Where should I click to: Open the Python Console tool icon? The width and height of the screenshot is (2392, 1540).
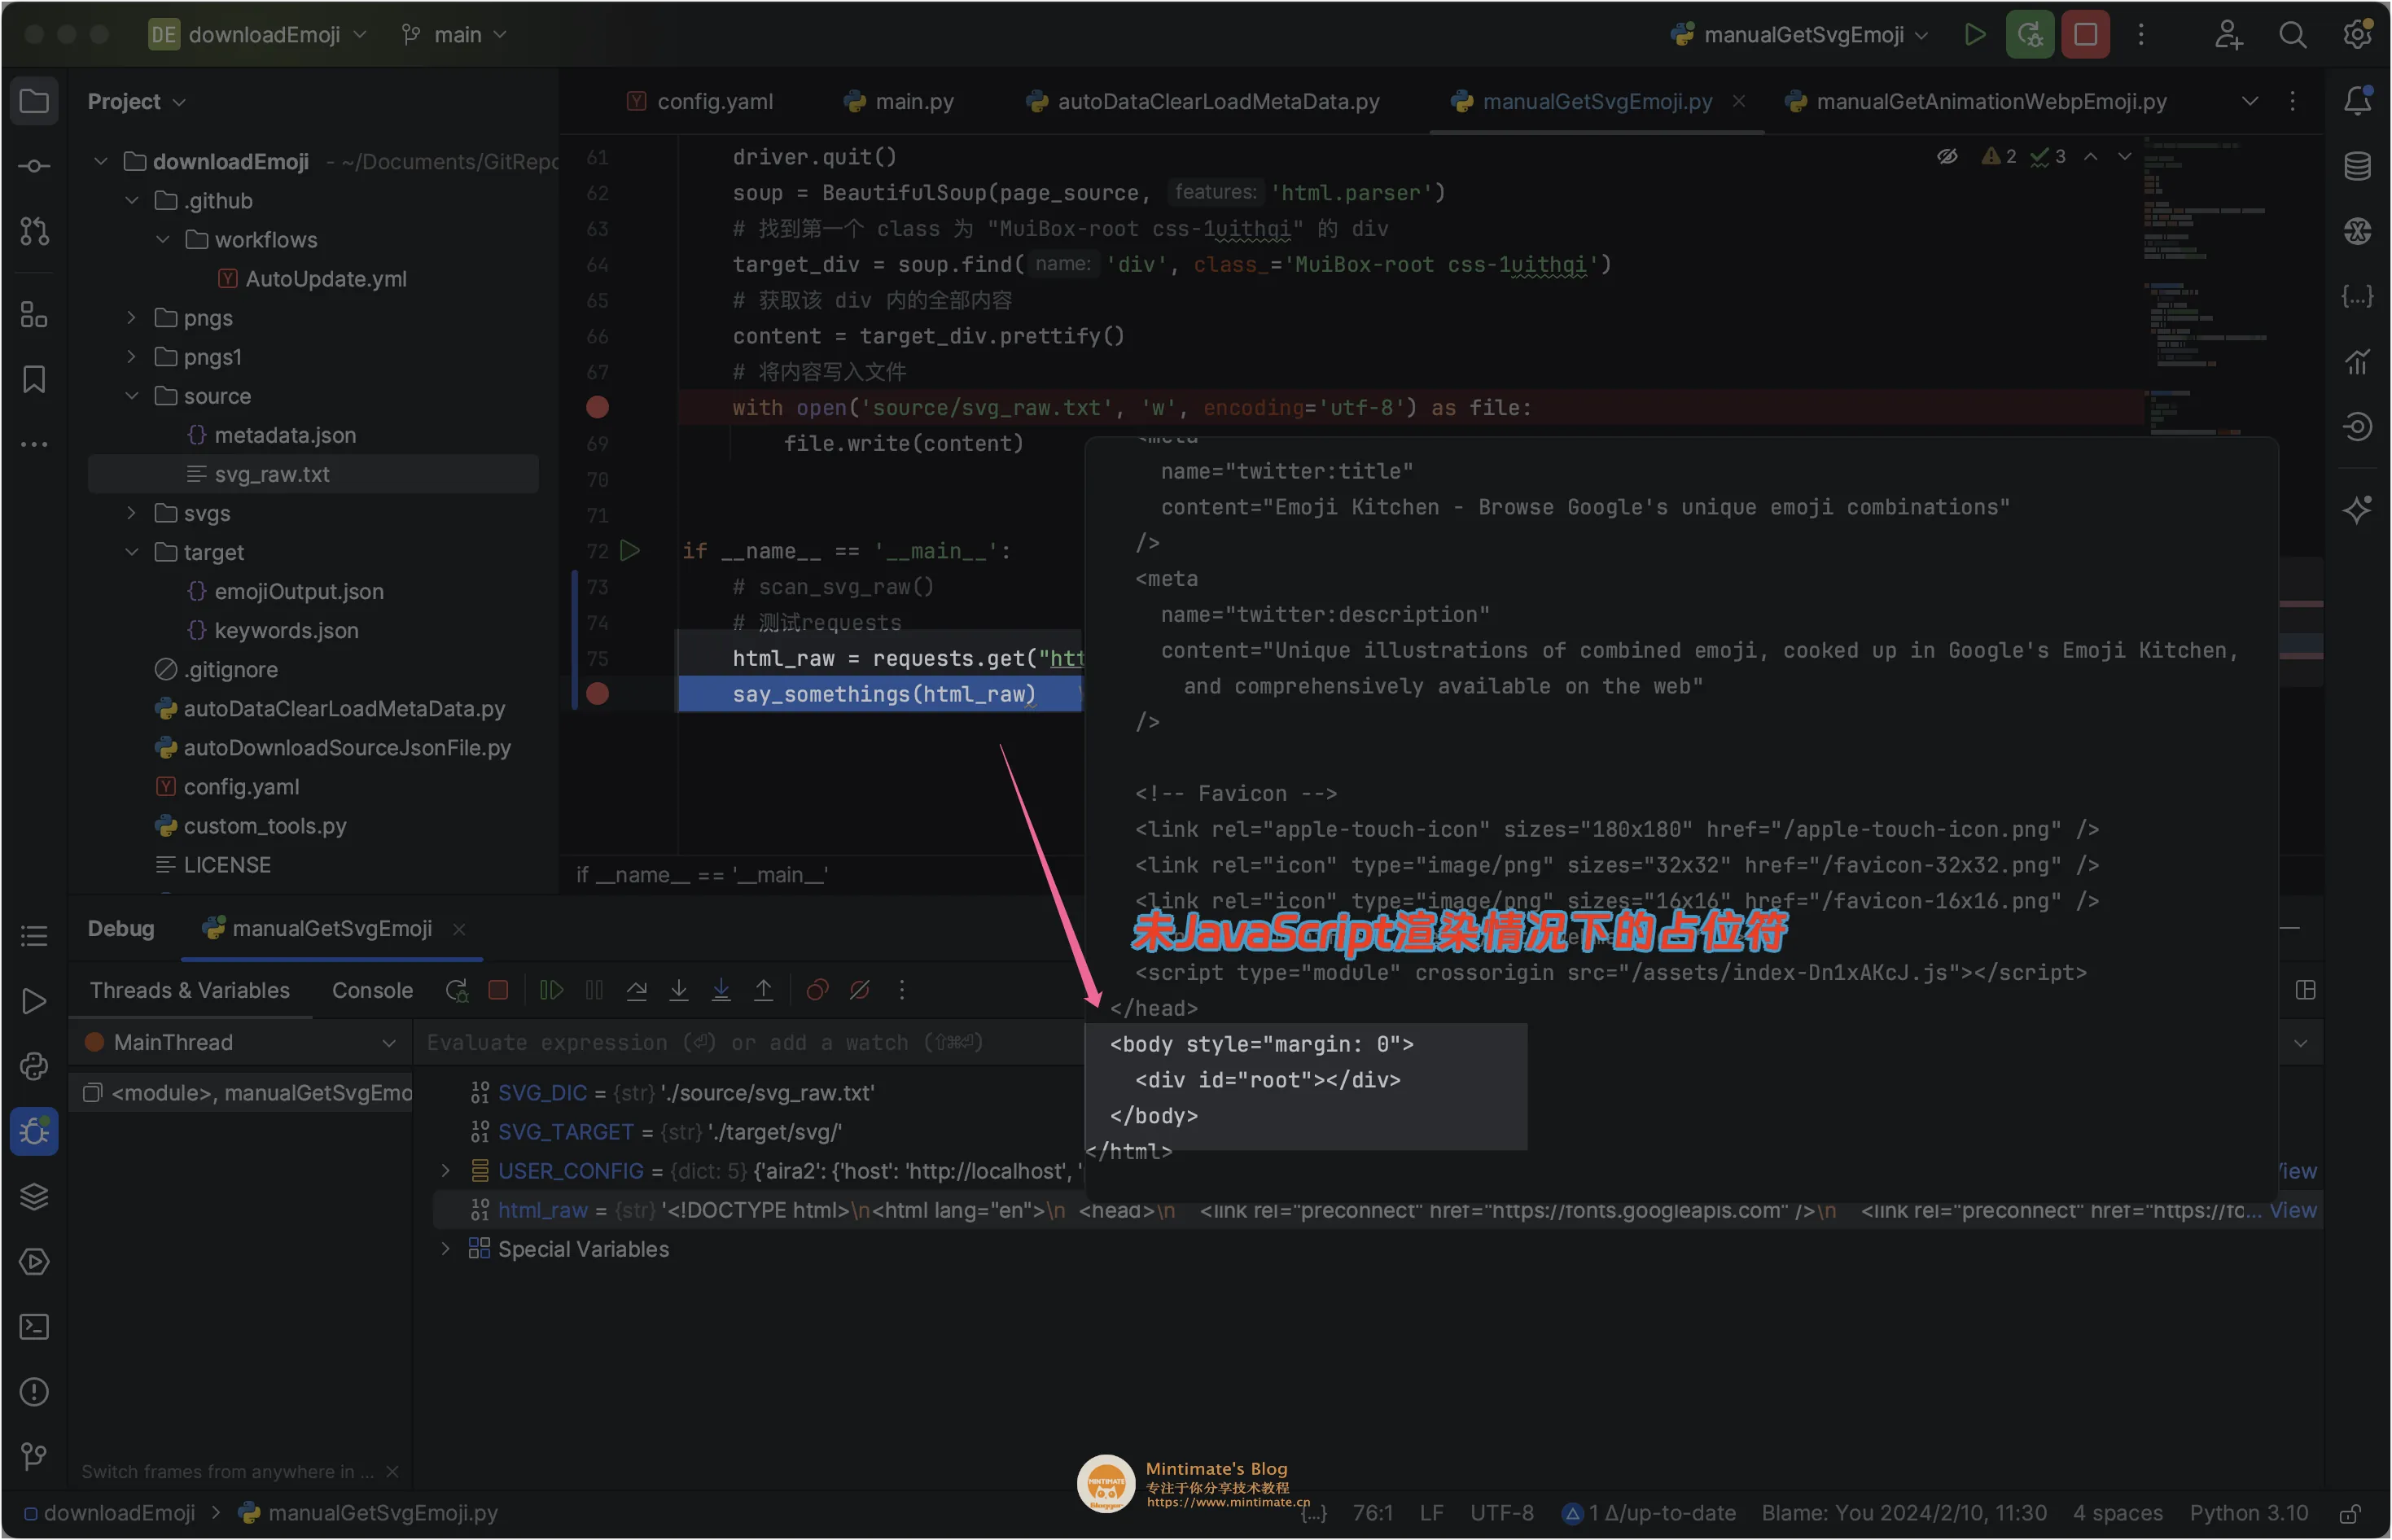(x=34, y=1066)
